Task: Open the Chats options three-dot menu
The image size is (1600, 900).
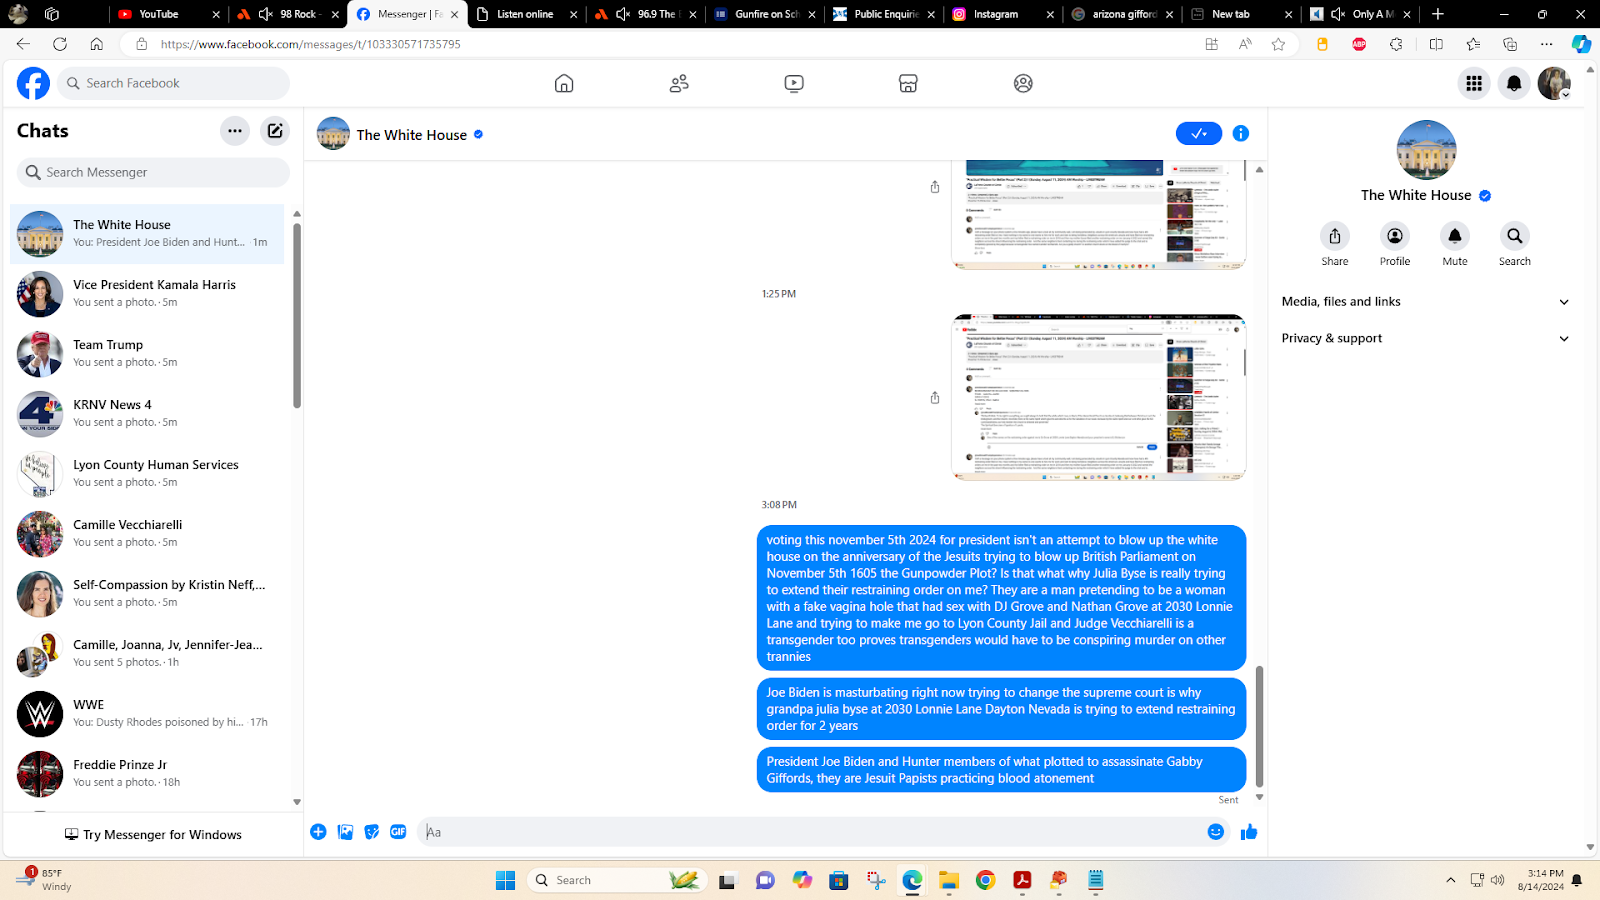Action: 235,131
